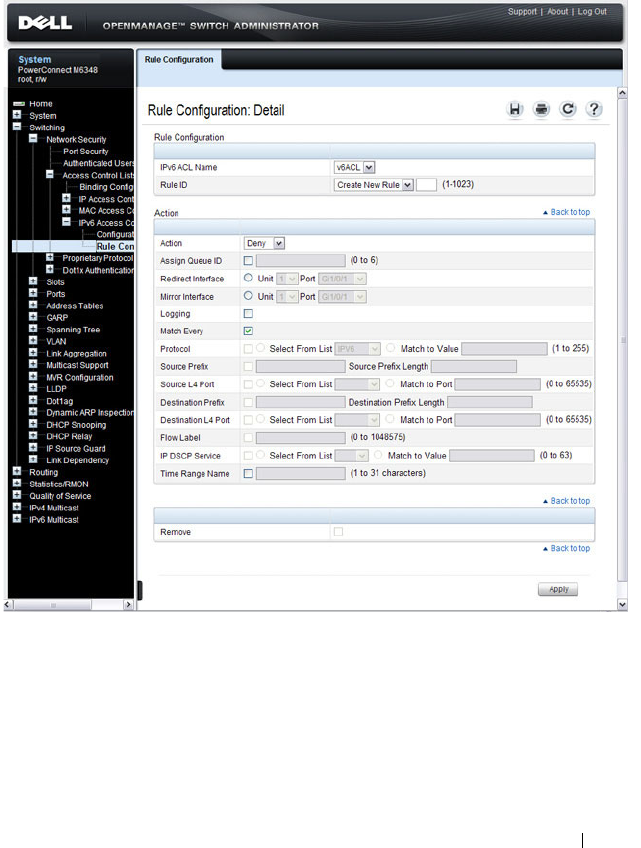The height and width of the screenshot is (848, 641).
Task: Expand the LLDP tree node
Action: click(34, 388)
